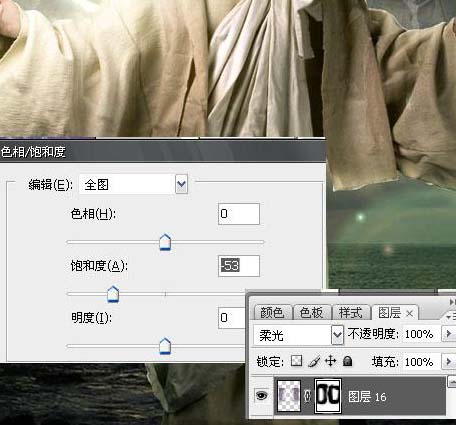Select the 图层 16 layer mask thumbnail

coord(328,396)
